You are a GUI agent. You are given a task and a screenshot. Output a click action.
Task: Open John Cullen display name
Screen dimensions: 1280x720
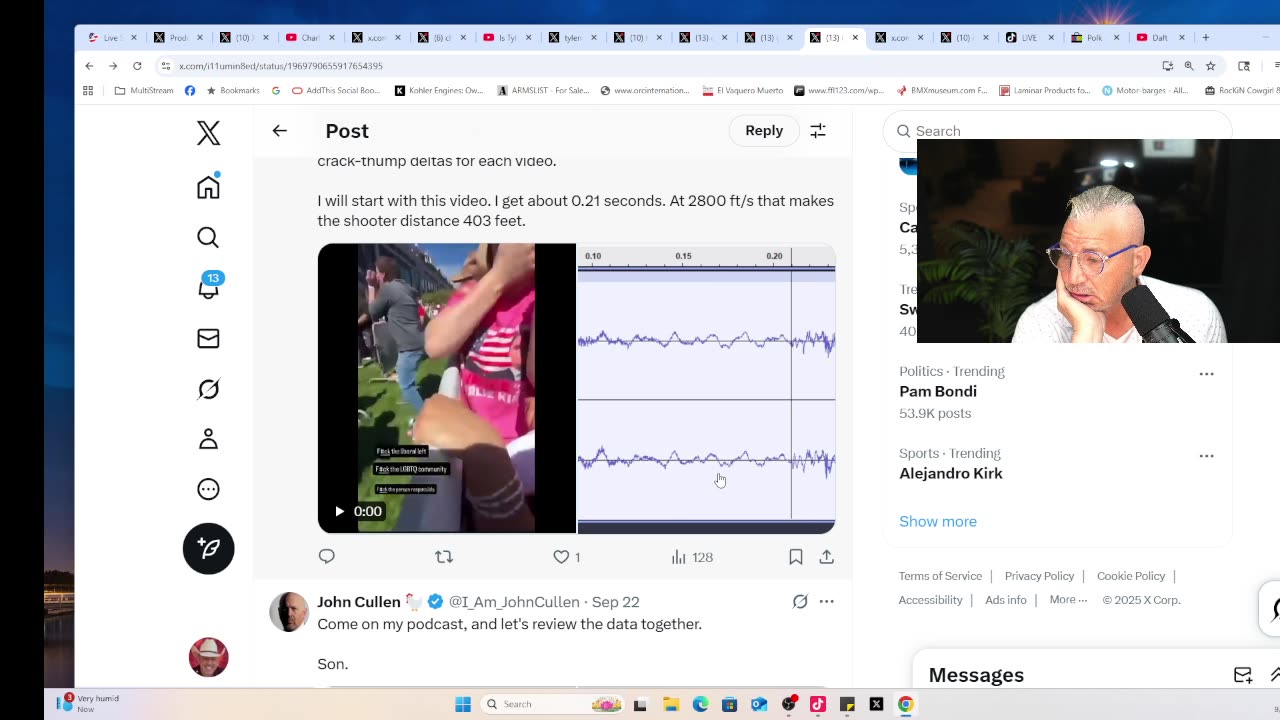point(359,602)
